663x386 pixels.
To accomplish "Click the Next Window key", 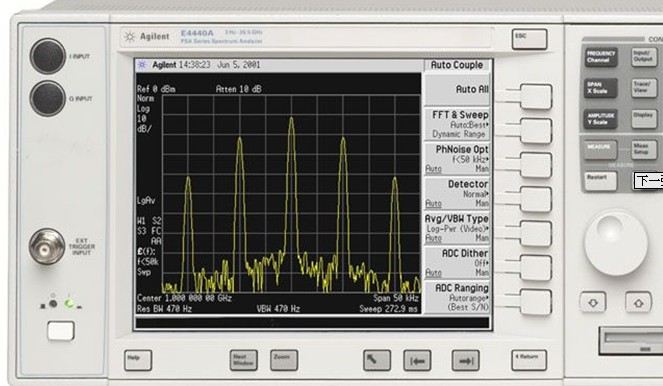I will [x=243, y=360].
